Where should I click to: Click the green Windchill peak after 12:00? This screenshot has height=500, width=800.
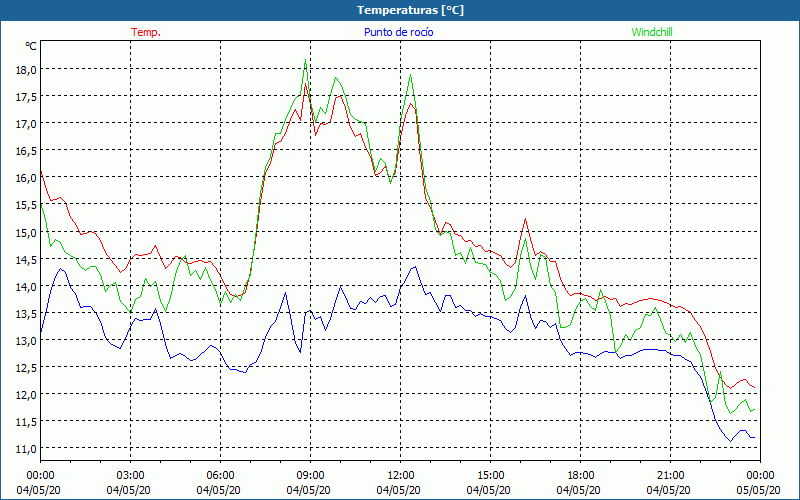tap(410, 75)
